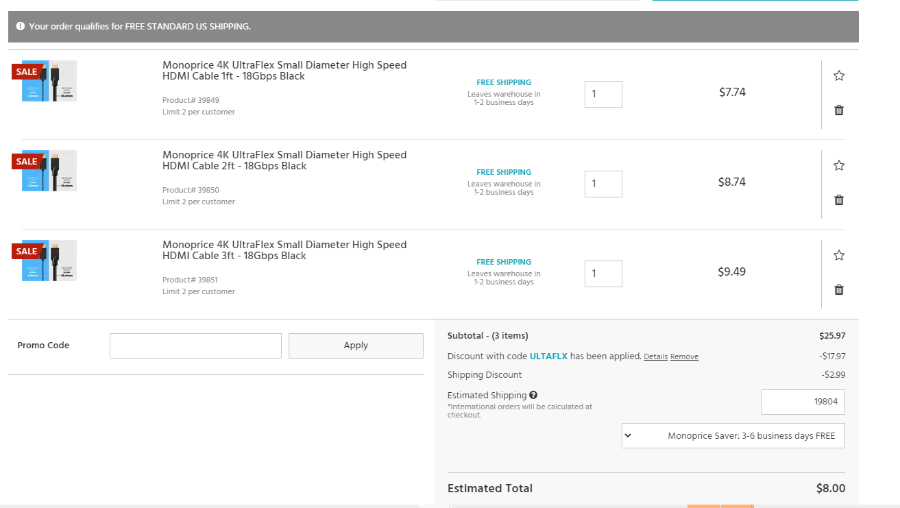Image resolution: width=900 pixels, height=508 pixels.
Task: Edit quantity field for the 3ft cable
Action: point(603,273)
